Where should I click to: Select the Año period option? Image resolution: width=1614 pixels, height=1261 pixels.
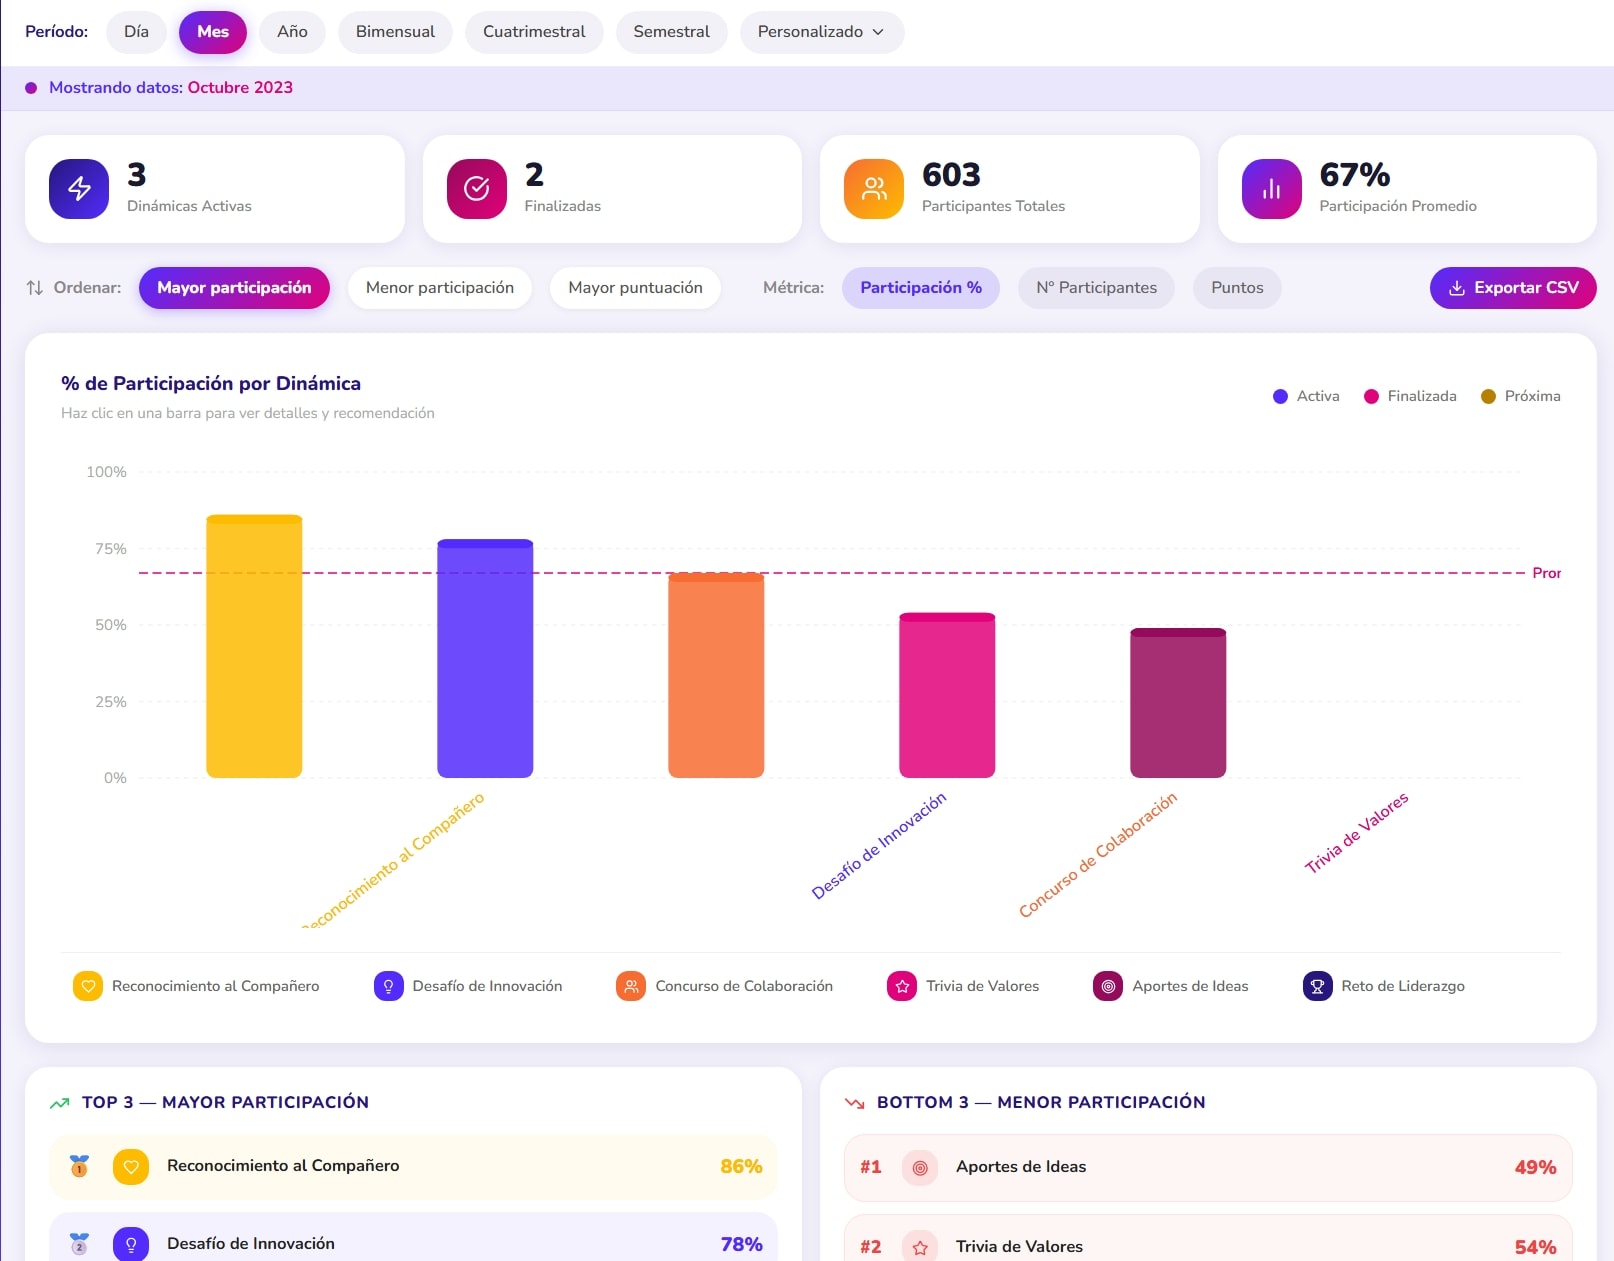(x=292, y=32)
